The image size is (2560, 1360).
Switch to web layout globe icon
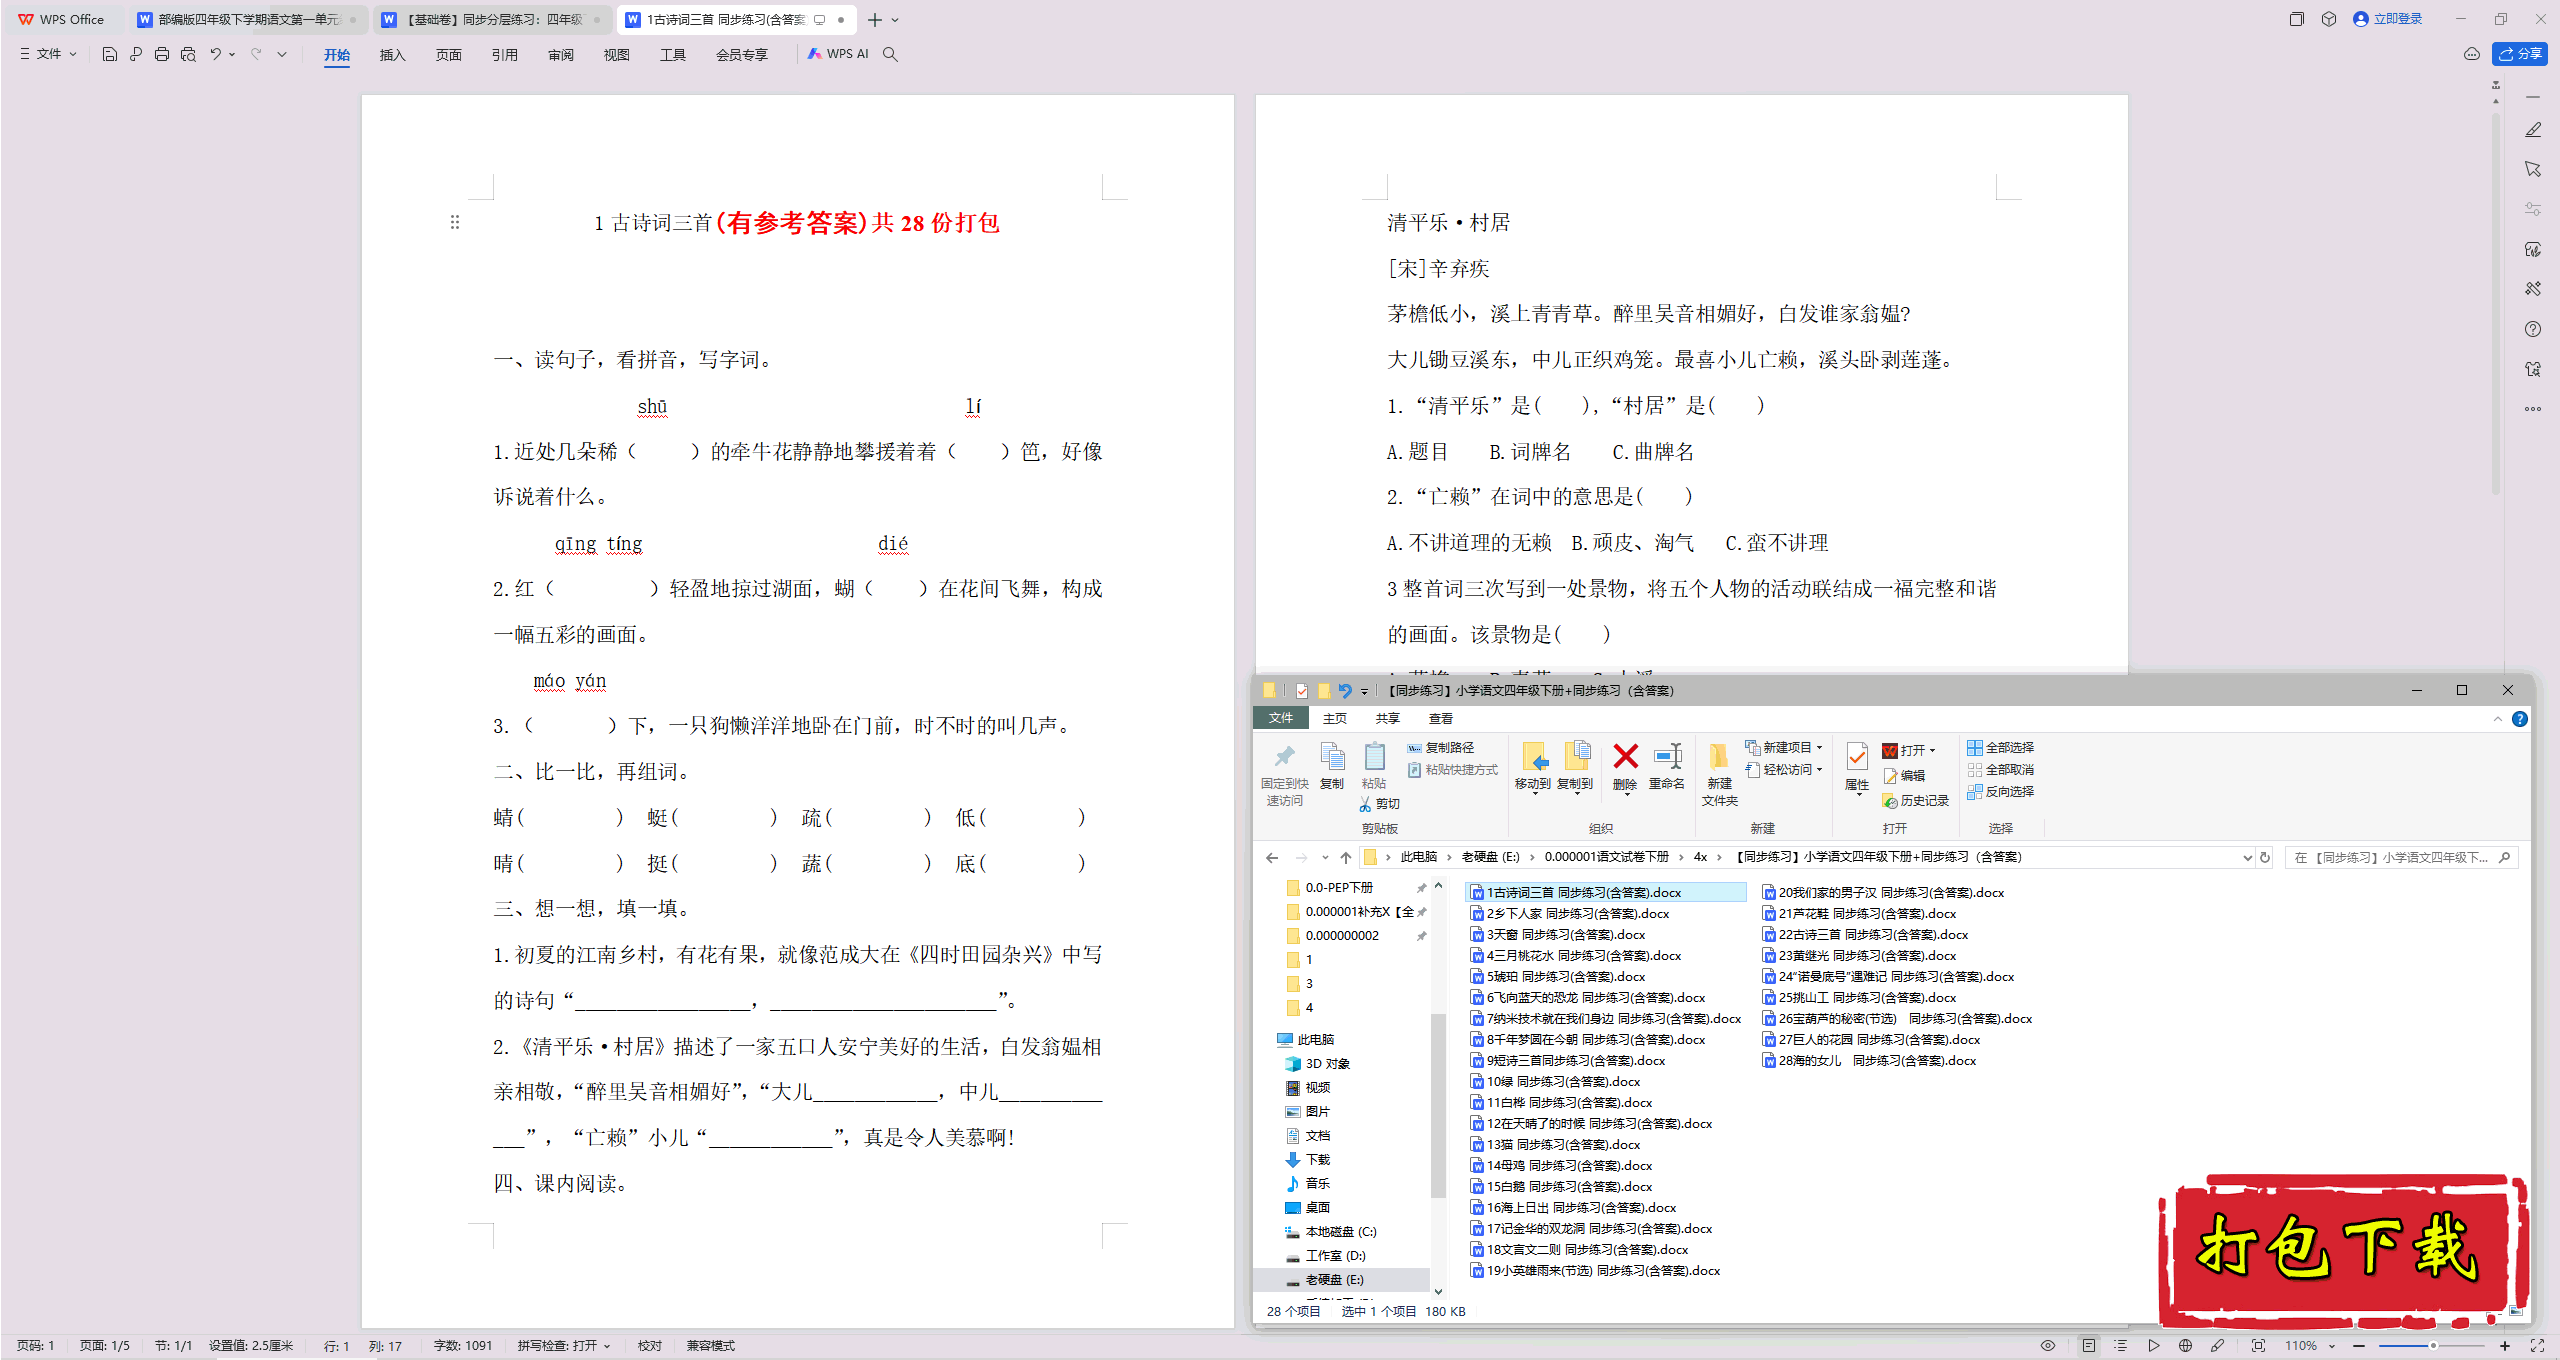point(2185,1345)
